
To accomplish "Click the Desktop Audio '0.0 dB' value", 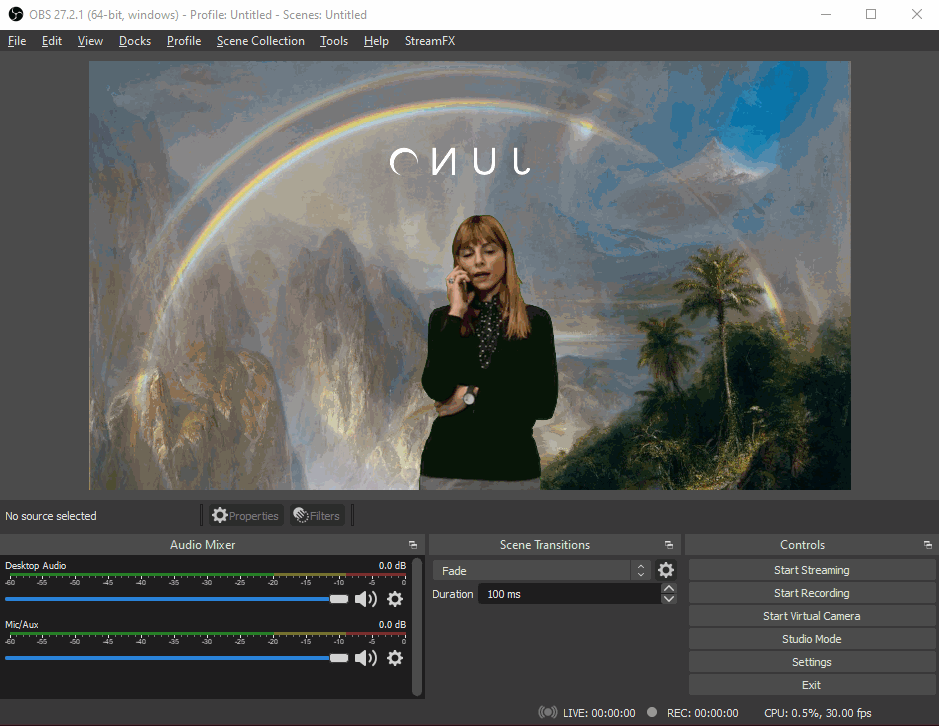I will [x=392, y=565].
